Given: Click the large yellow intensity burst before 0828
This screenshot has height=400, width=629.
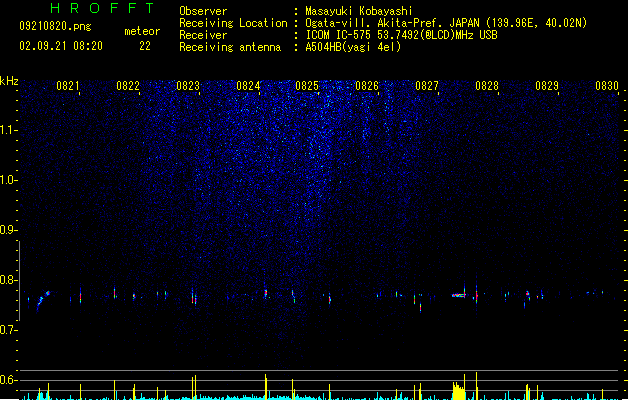Looking at the screenshot, I should pyautogui.click(x=459, y=391).
